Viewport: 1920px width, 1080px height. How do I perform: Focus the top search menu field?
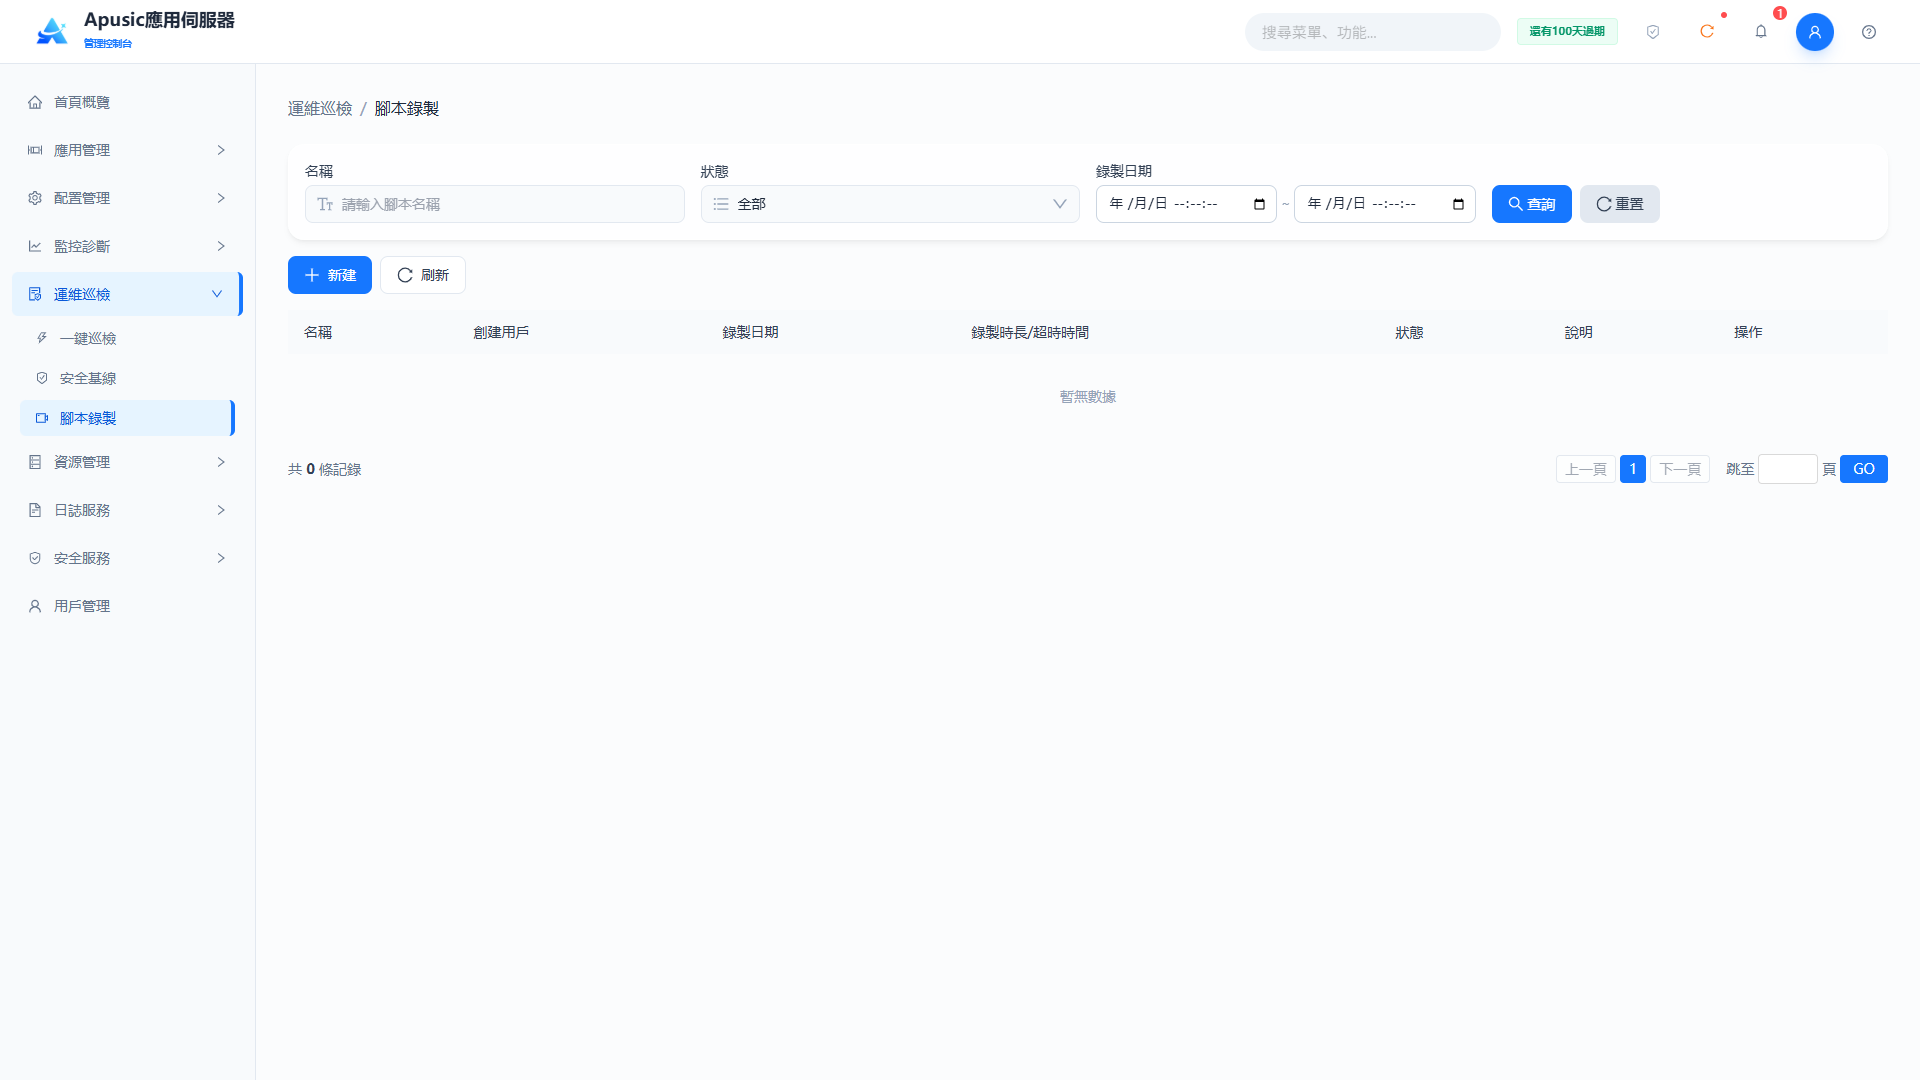click(1372, 32)
